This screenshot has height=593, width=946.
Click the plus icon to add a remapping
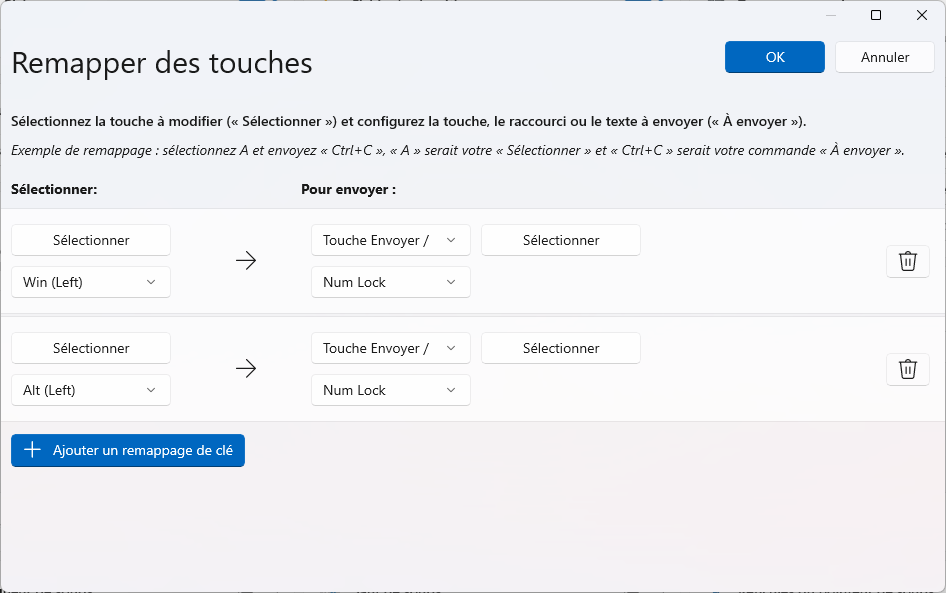coord(32,450)
